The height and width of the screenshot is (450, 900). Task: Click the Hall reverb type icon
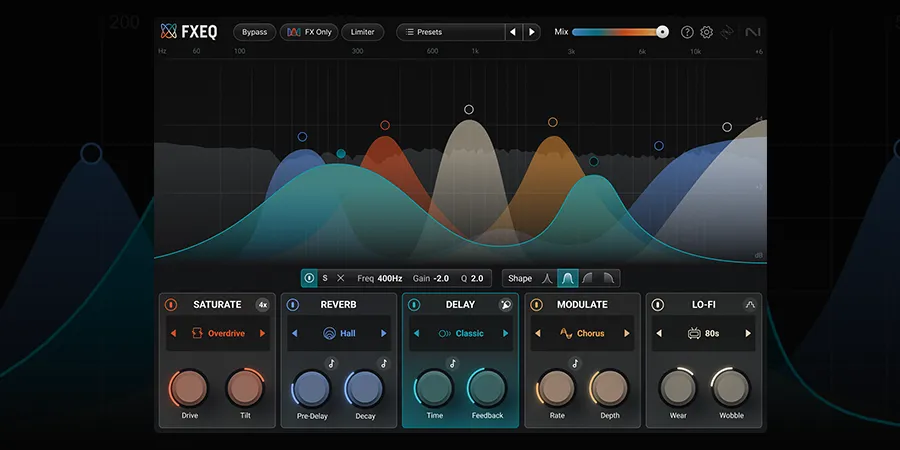pos(329,333)
